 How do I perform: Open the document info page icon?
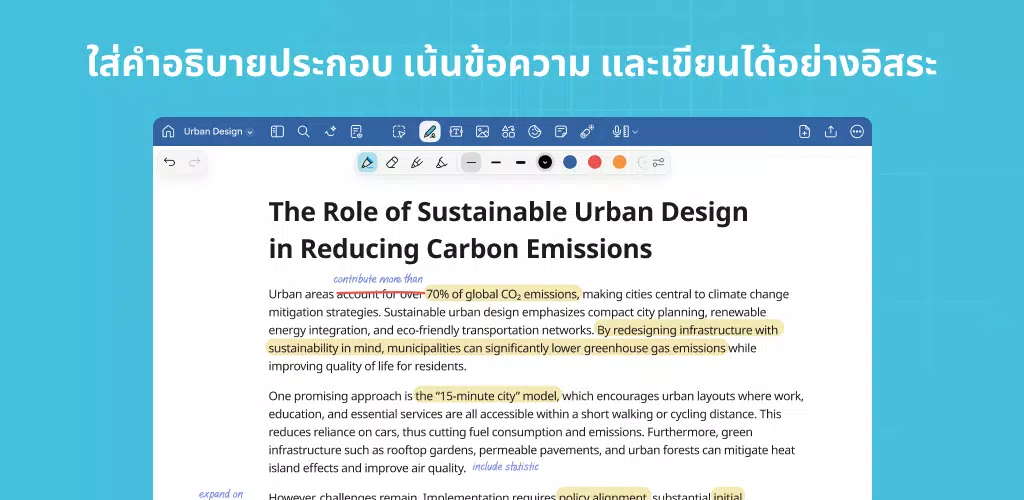[357, 132]
